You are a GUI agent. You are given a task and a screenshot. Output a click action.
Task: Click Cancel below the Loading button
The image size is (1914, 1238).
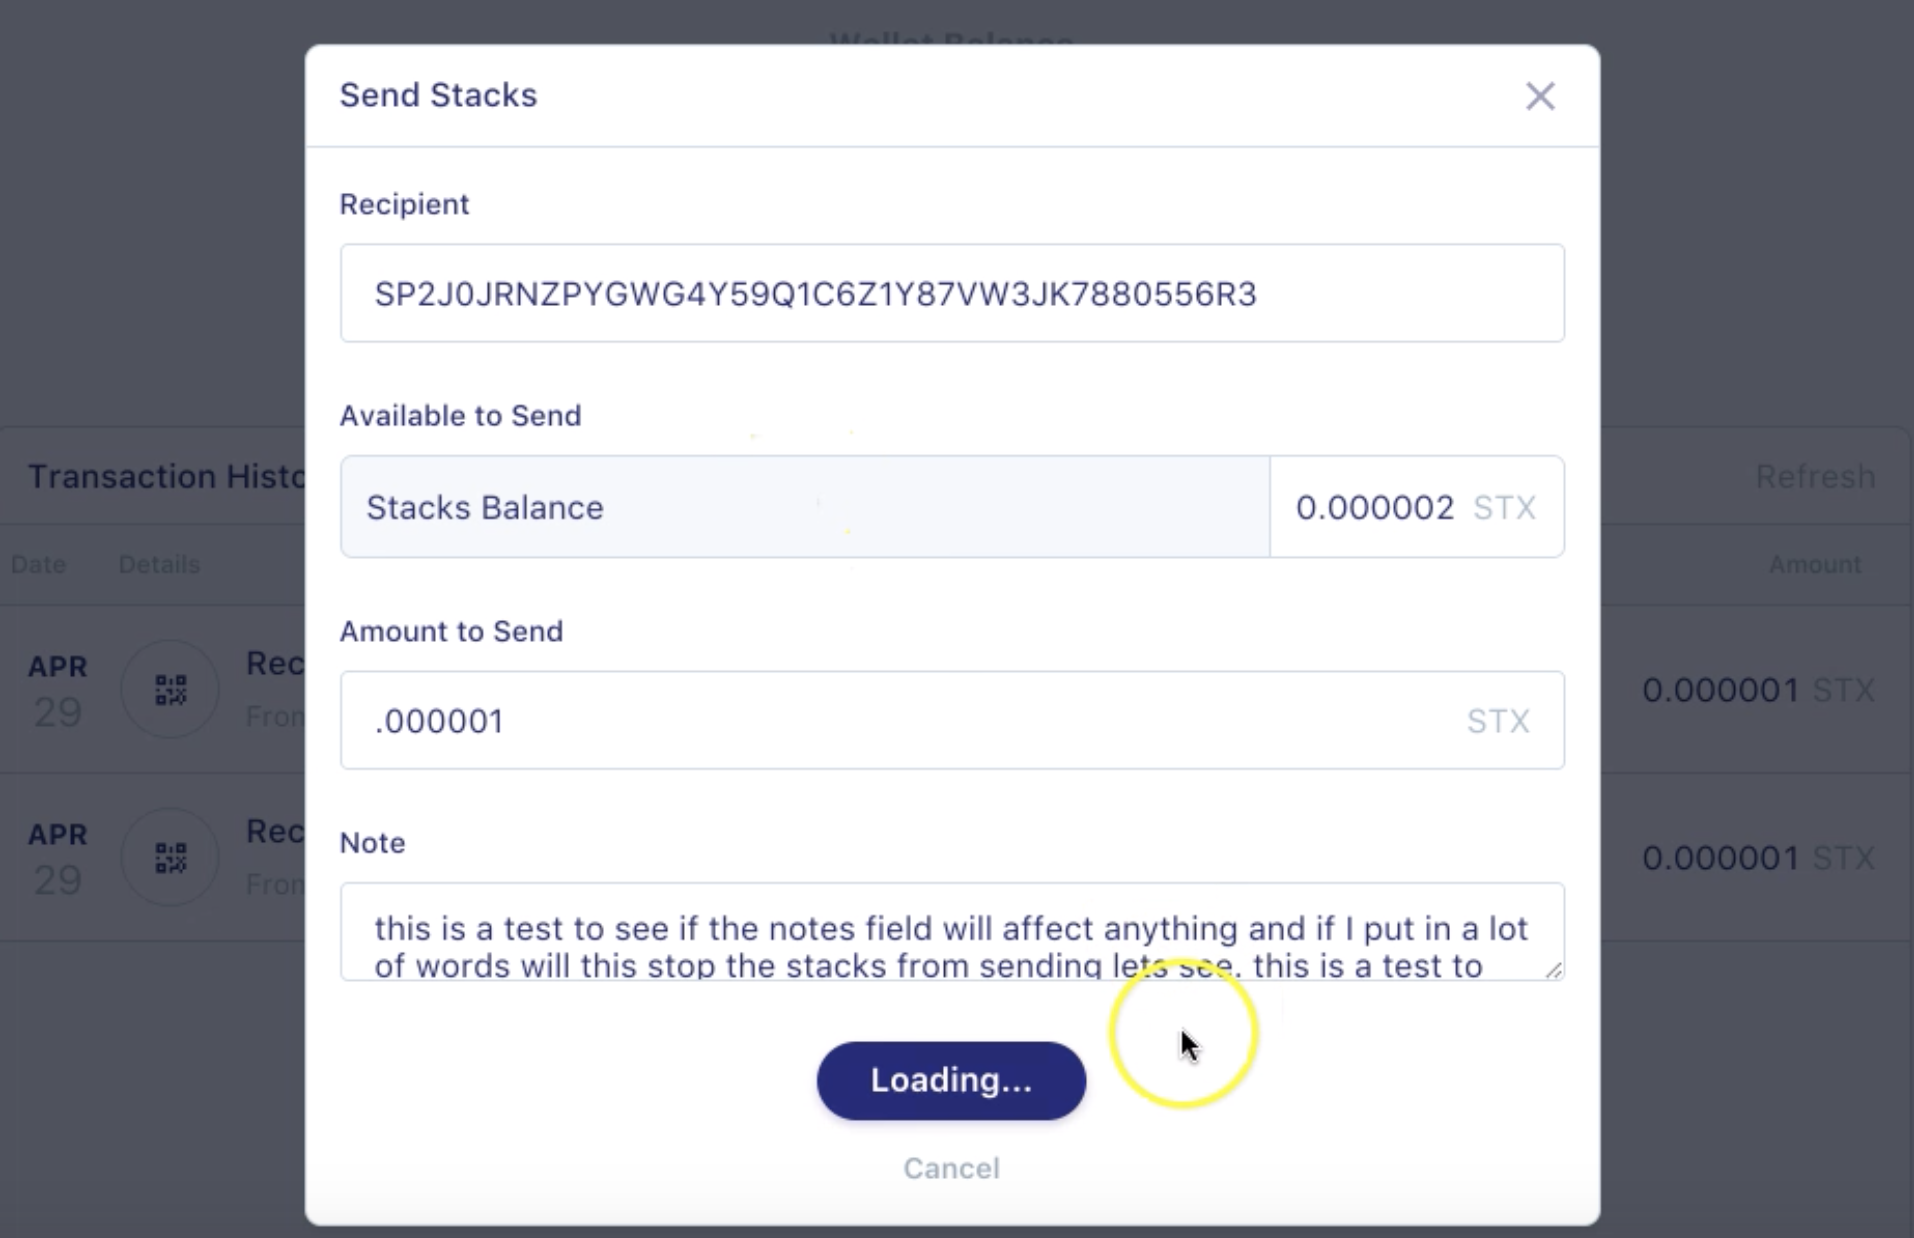tap(950, 1168)
